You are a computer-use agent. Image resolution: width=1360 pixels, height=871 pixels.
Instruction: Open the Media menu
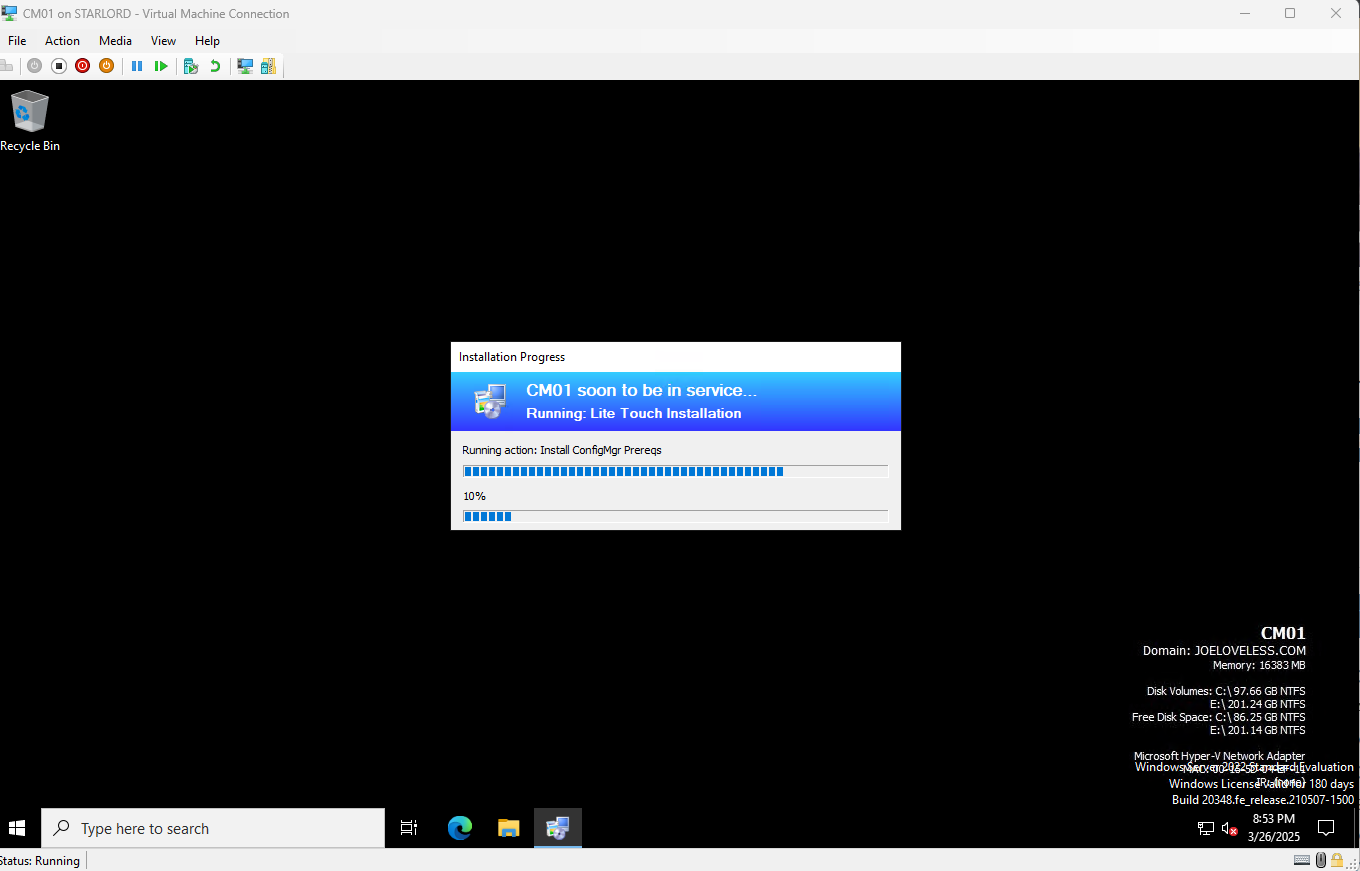115,41
